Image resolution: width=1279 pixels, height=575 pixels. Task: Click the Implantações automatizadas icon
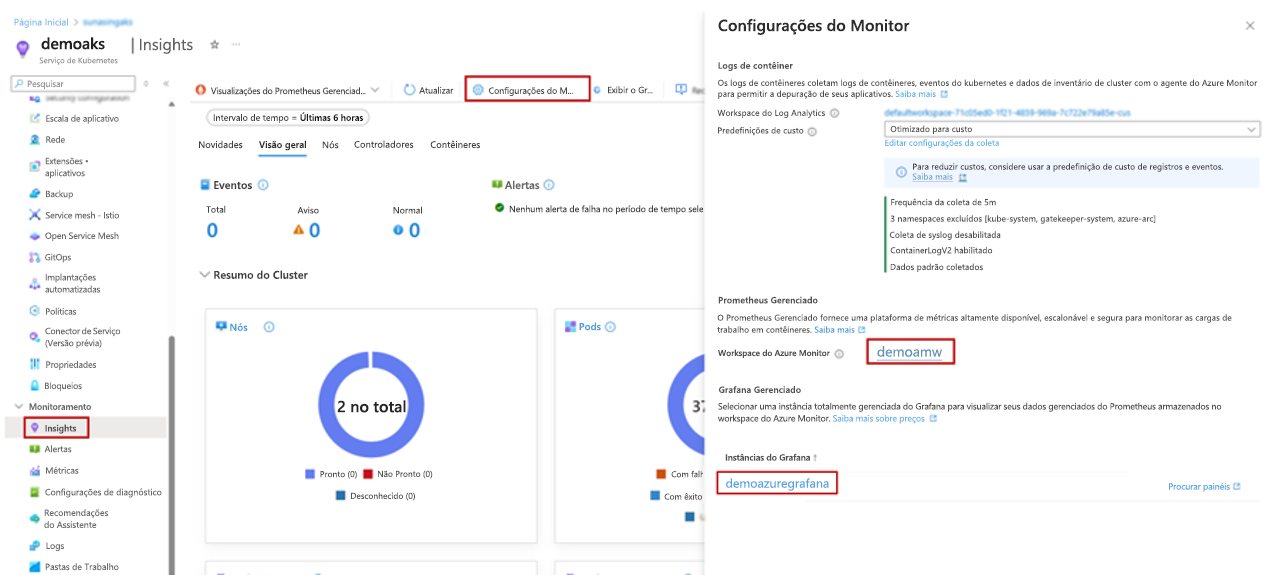pyautogui.click(x=35, y=283)
